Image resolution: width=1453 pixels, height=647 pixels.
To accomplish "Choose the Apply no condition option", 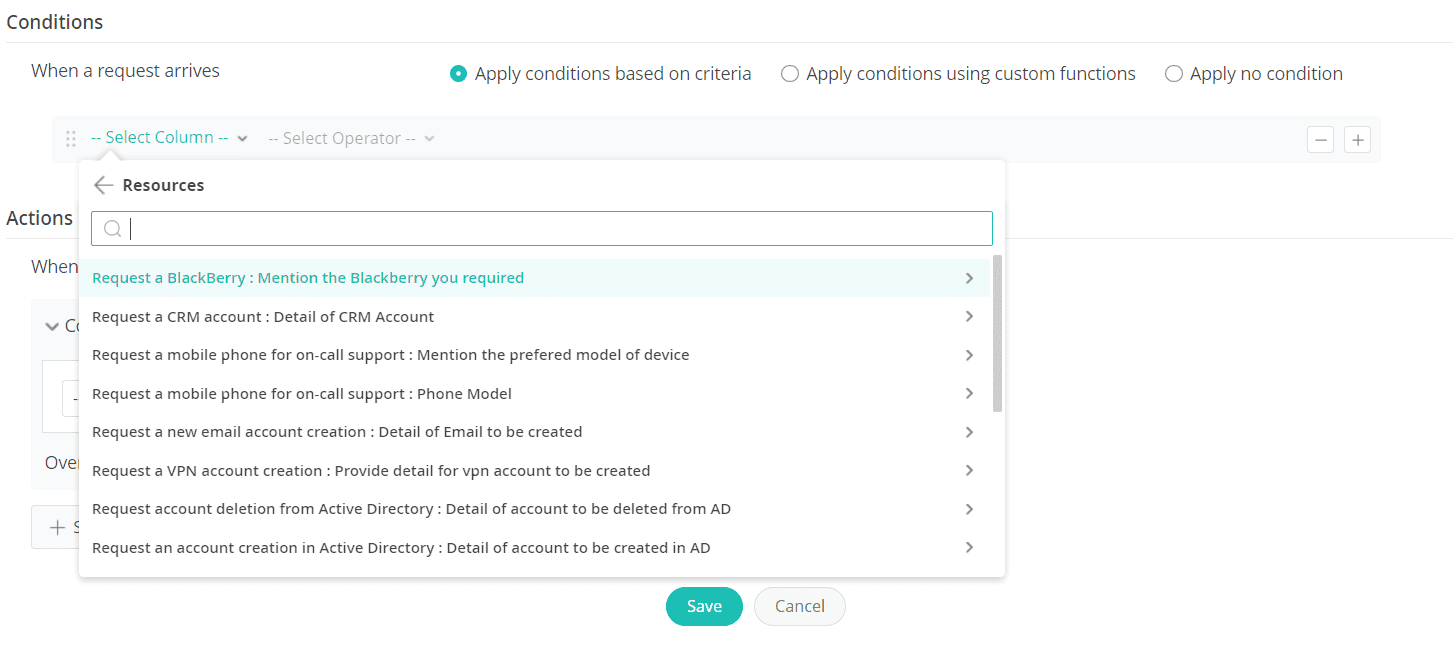I will coord(1174,74).
